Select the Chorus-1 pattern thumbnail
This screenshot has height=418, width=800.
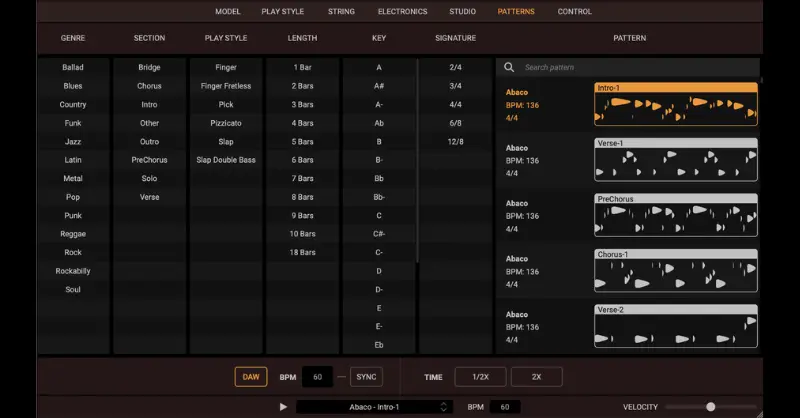pyautogui.click(x=676, y=271)
